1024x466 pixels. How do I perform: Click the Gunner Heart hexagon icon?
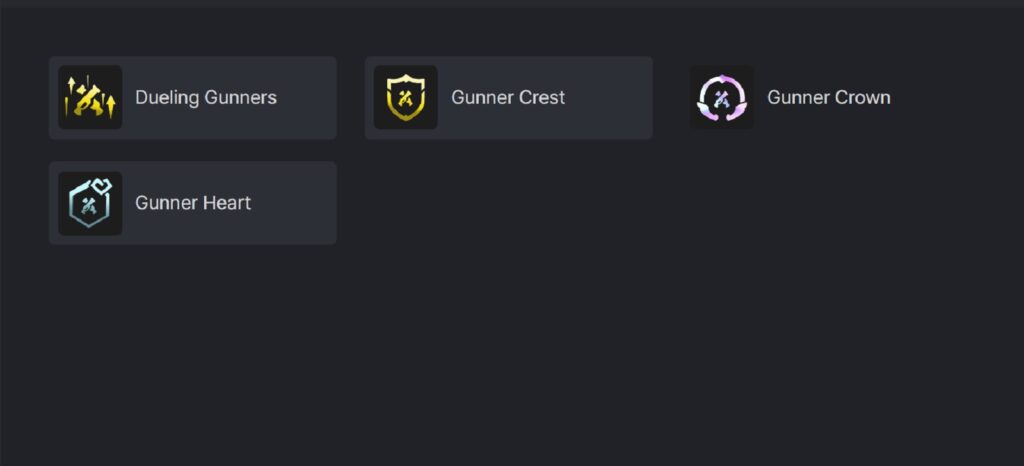click(90, 203)
